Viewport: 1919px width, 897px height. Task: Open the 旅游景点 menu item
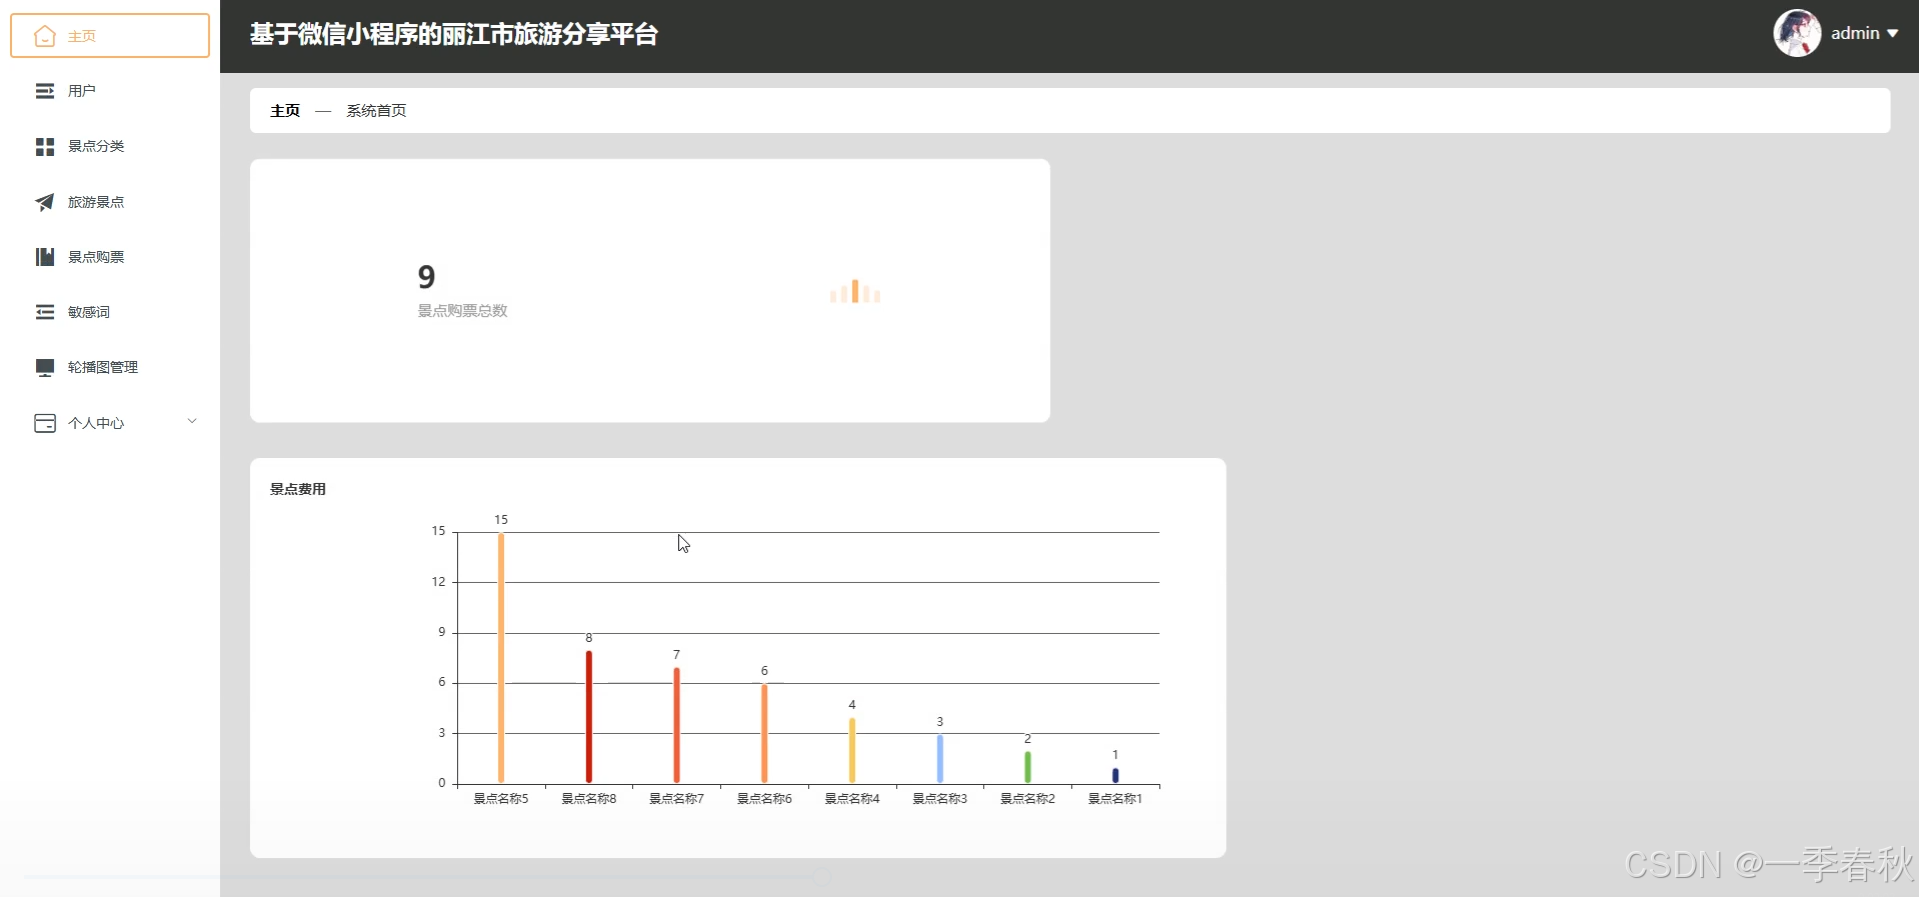[x=96, y=202]
